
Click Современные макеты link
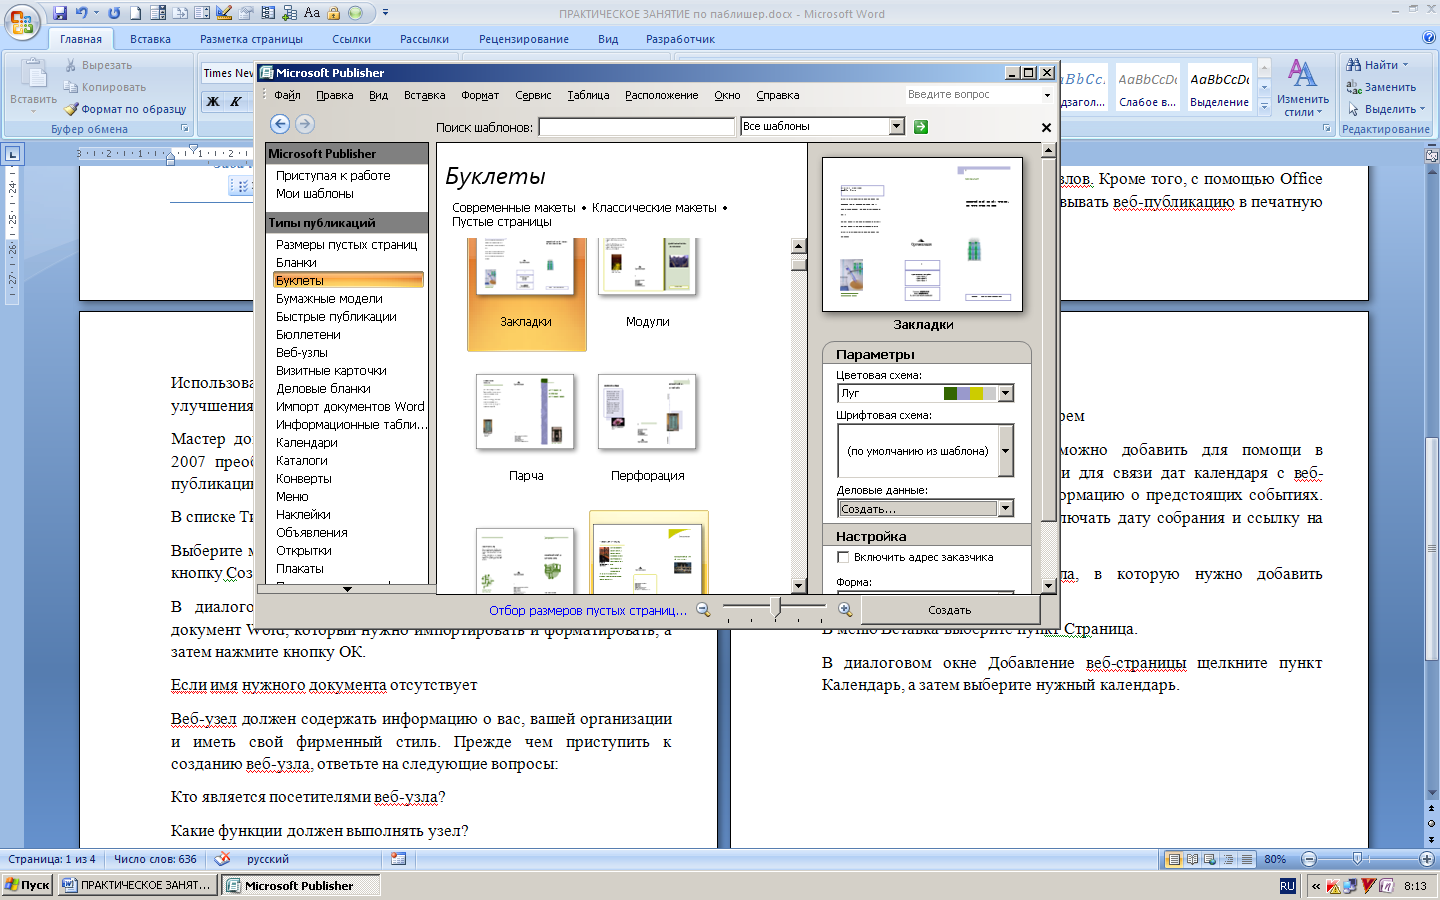514,208
